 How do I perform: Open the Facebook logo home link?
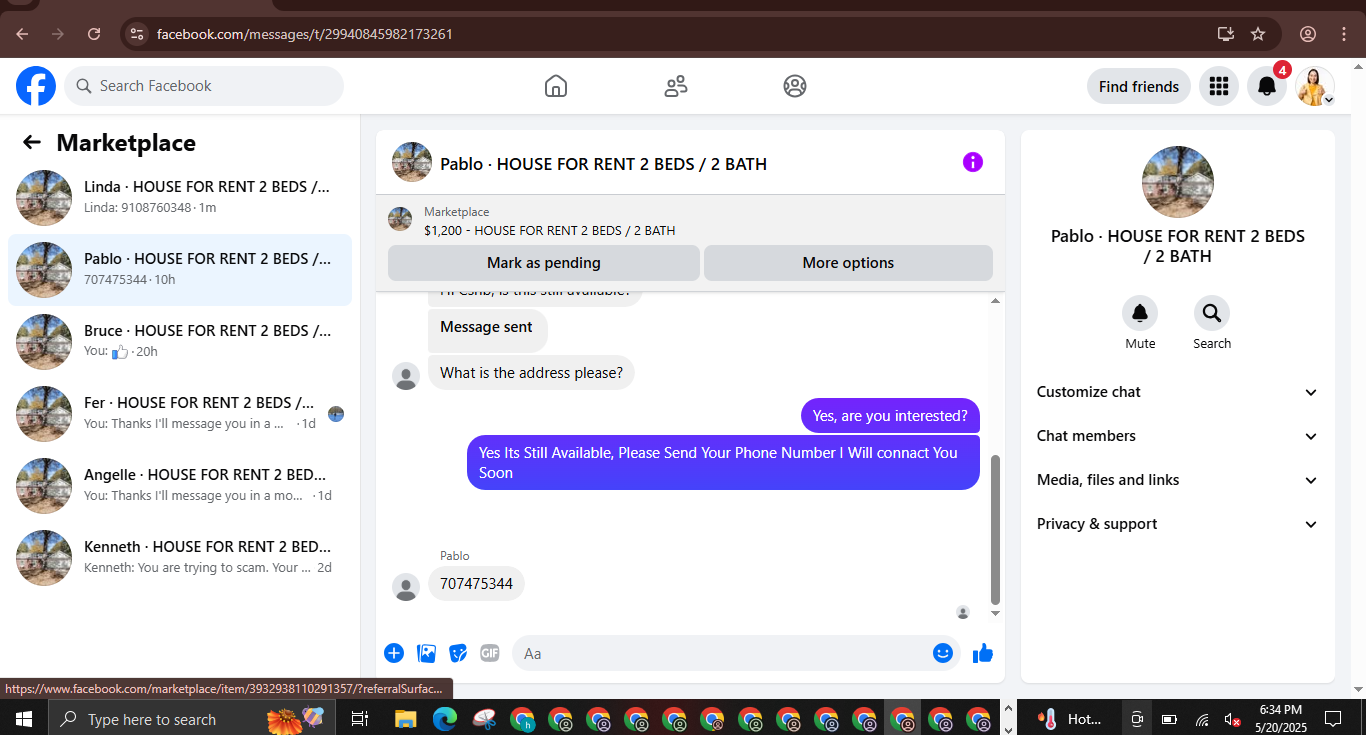coord(36,86)
